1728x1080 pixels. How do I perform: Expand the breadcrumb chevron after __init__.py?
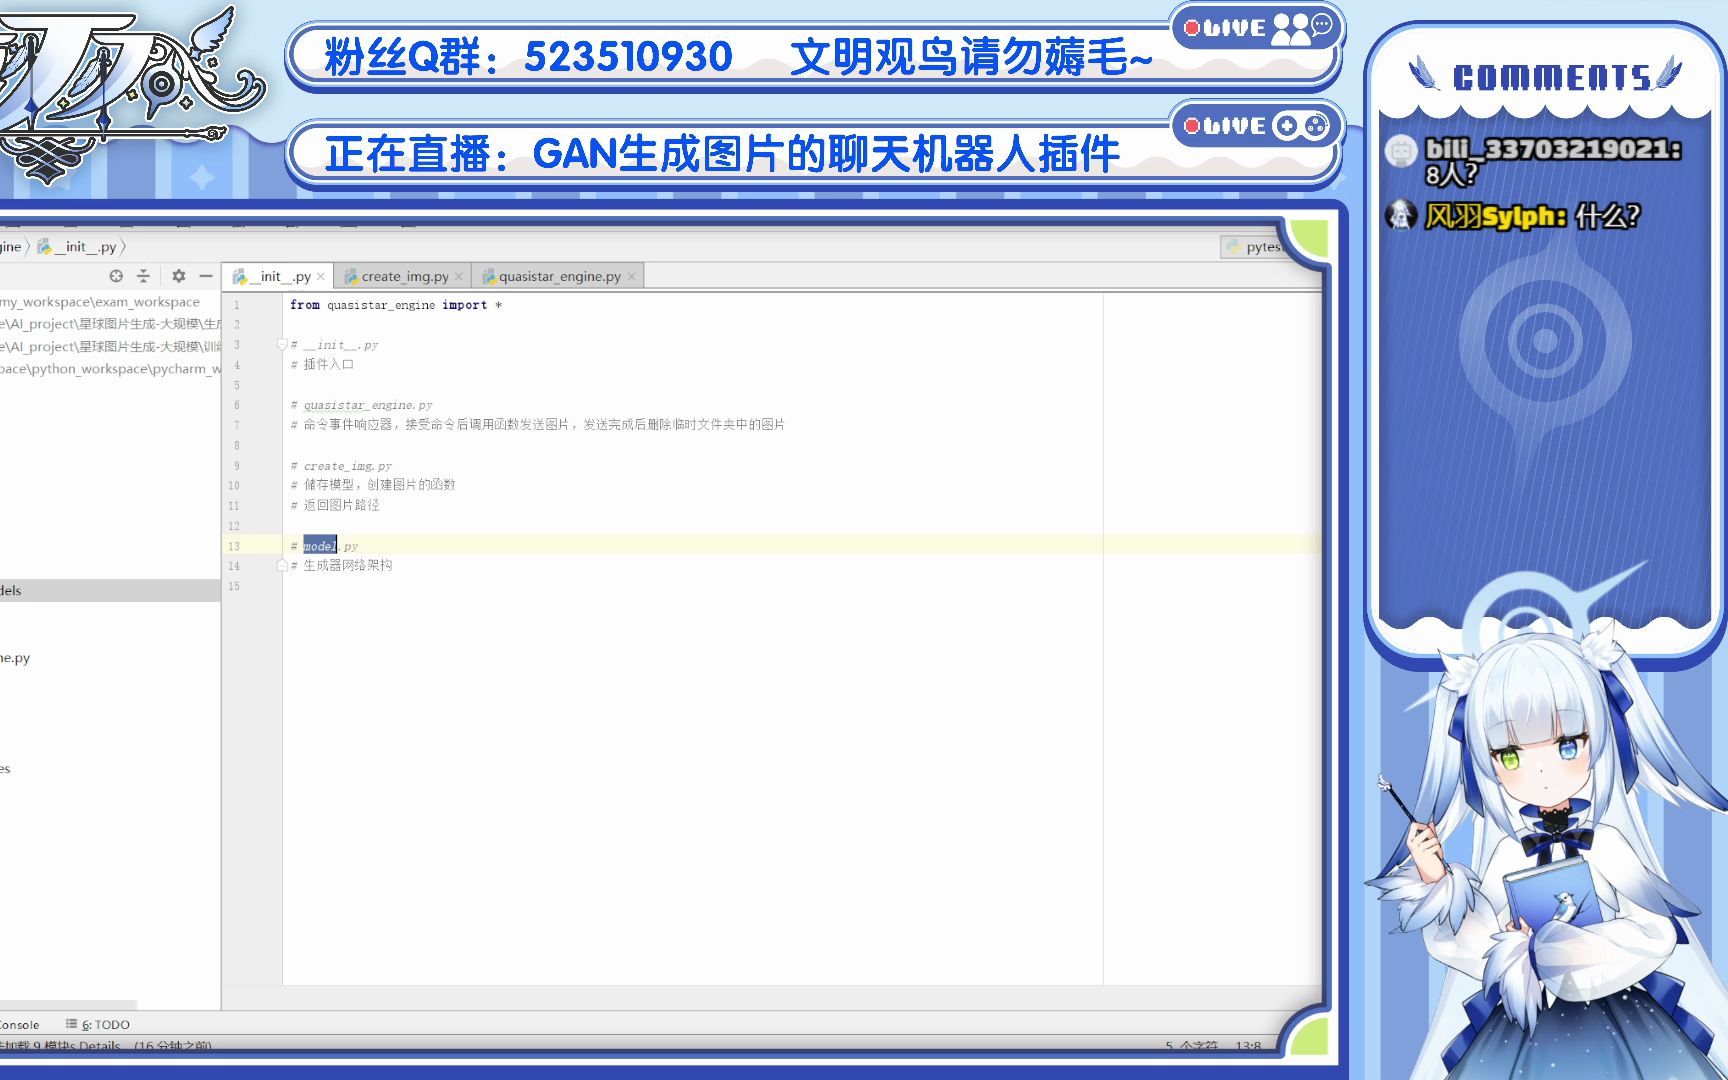[x=124, y=247]
